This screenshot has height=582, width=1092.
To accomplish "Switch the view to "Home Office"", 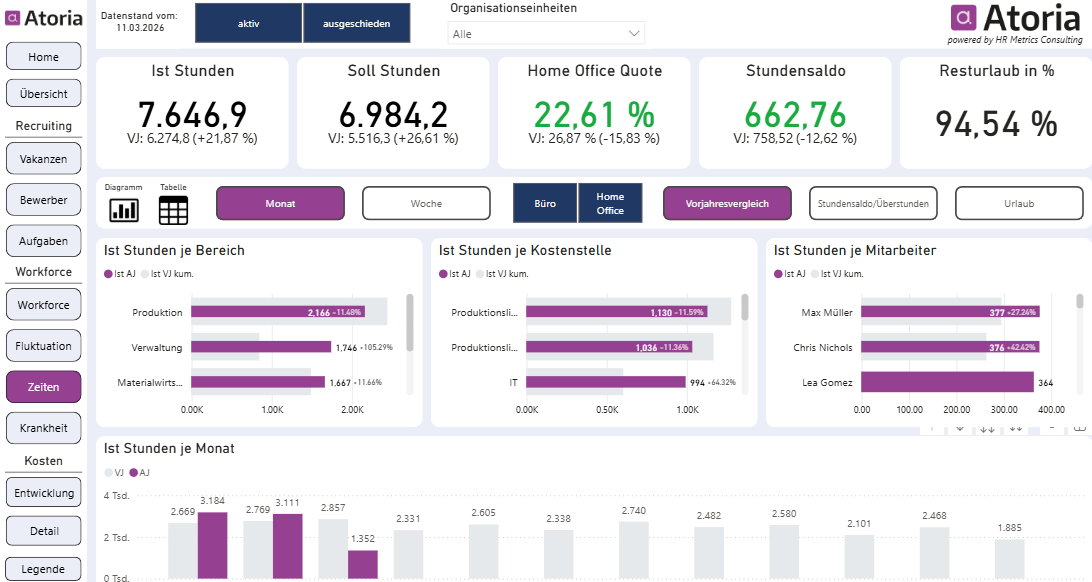I will [x=610, y=202].
